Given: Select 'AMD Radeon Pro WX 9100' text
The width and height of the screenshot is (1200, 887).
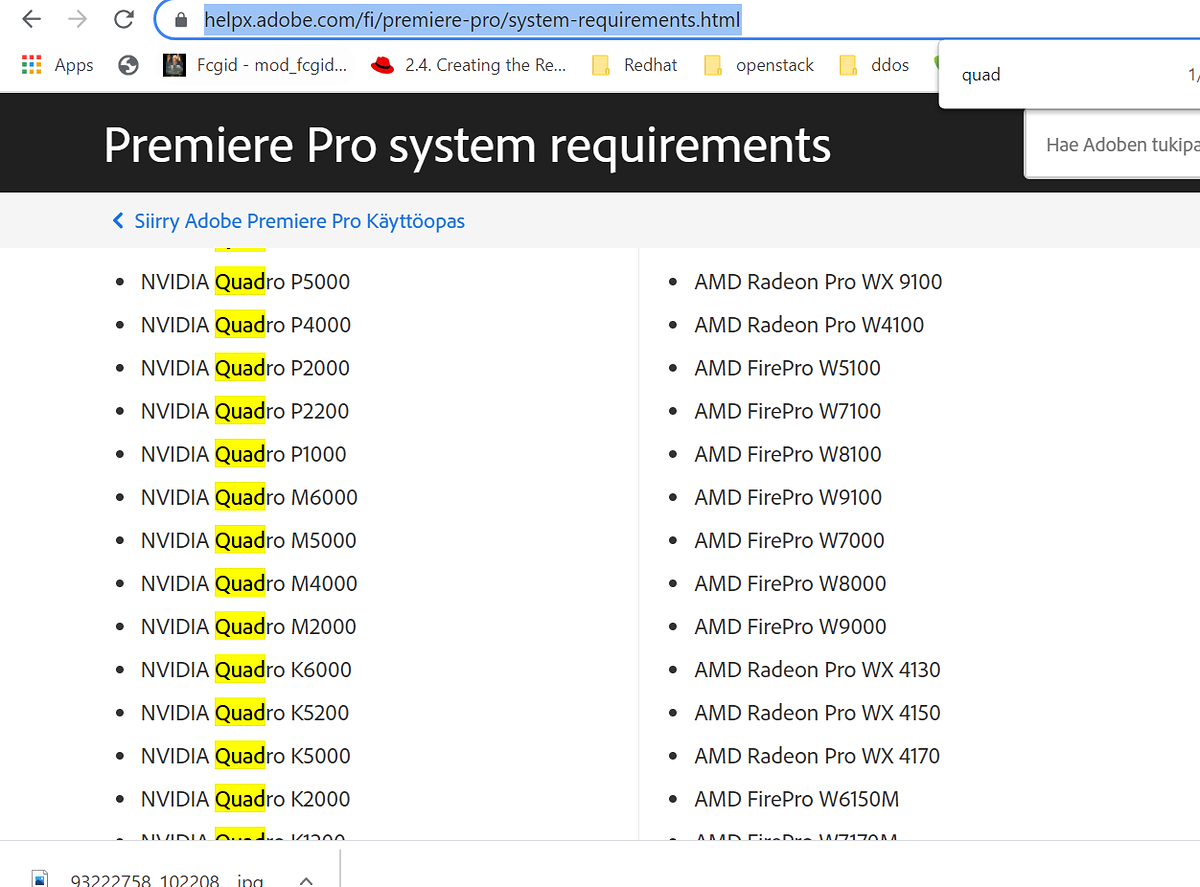Looking at the screenshot, I should (x=818, y=282).
